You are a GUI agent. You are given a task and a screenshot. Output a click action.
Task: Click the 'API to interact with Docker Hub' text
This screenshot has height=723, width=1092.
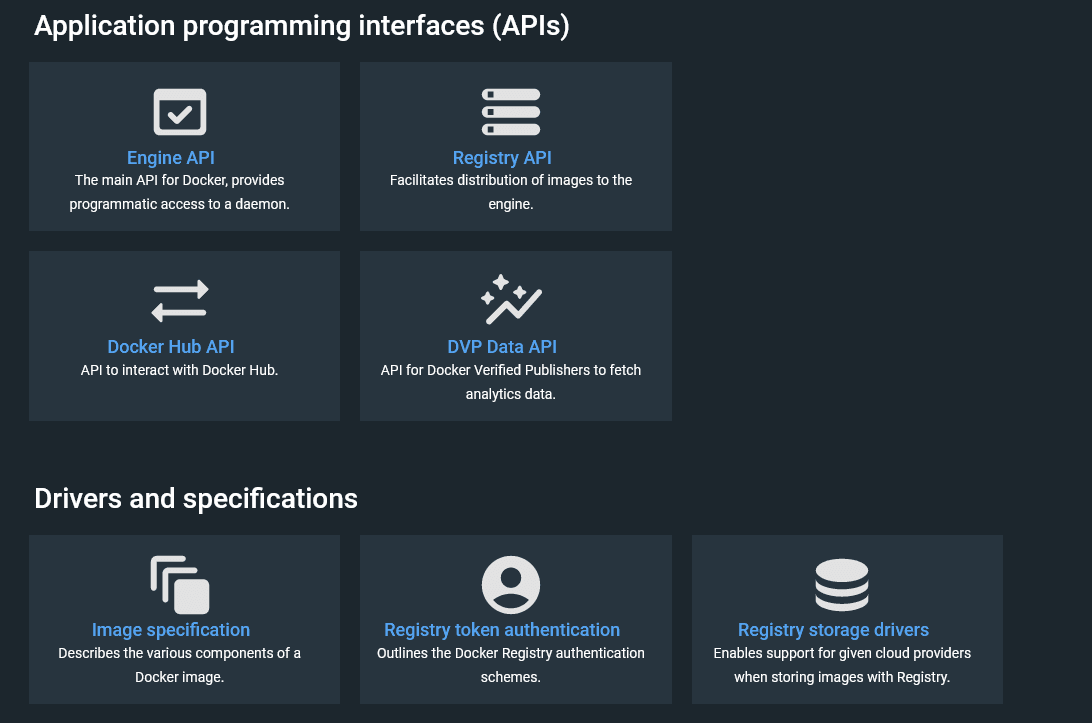click(x=180, y=370)
